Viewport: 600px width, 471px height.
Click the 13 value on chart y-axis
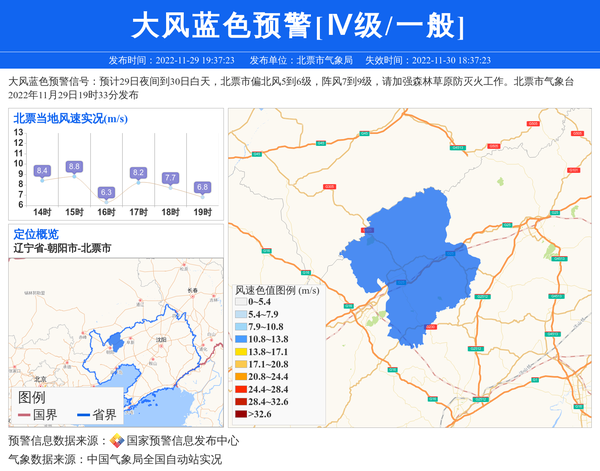point(18,132)
